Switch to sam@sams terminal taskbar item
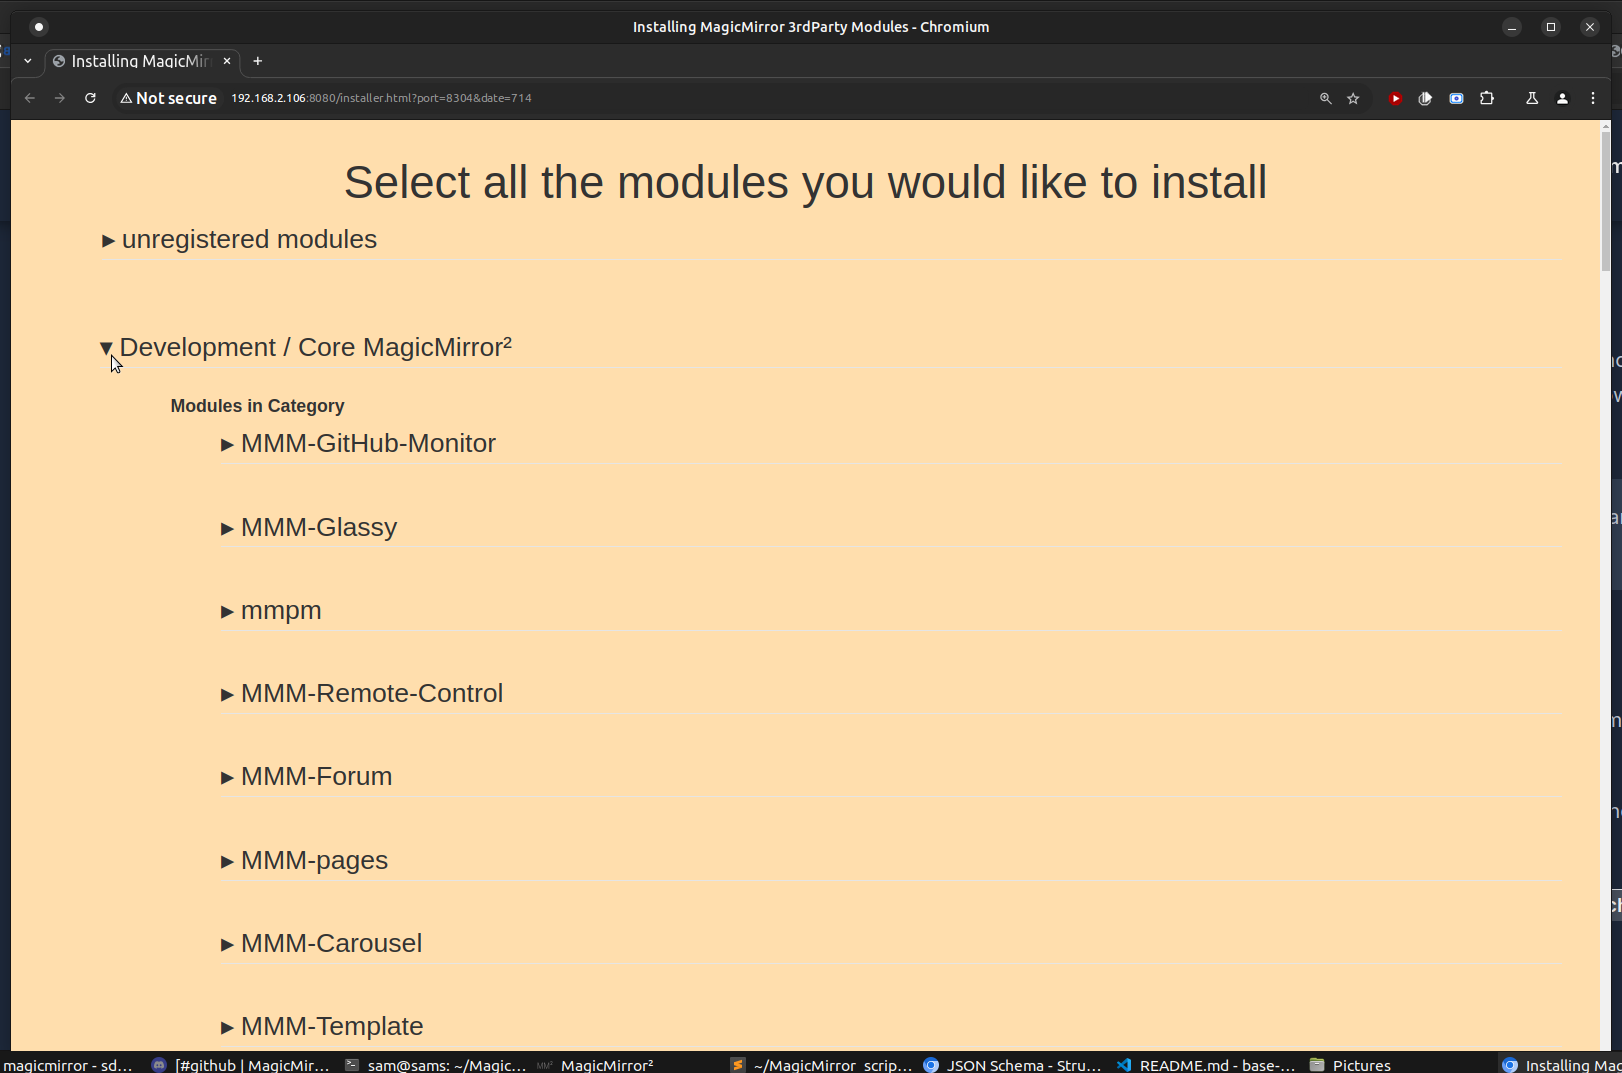The width and height of the screenshot is (1622, 1073). click(436, 1065)
